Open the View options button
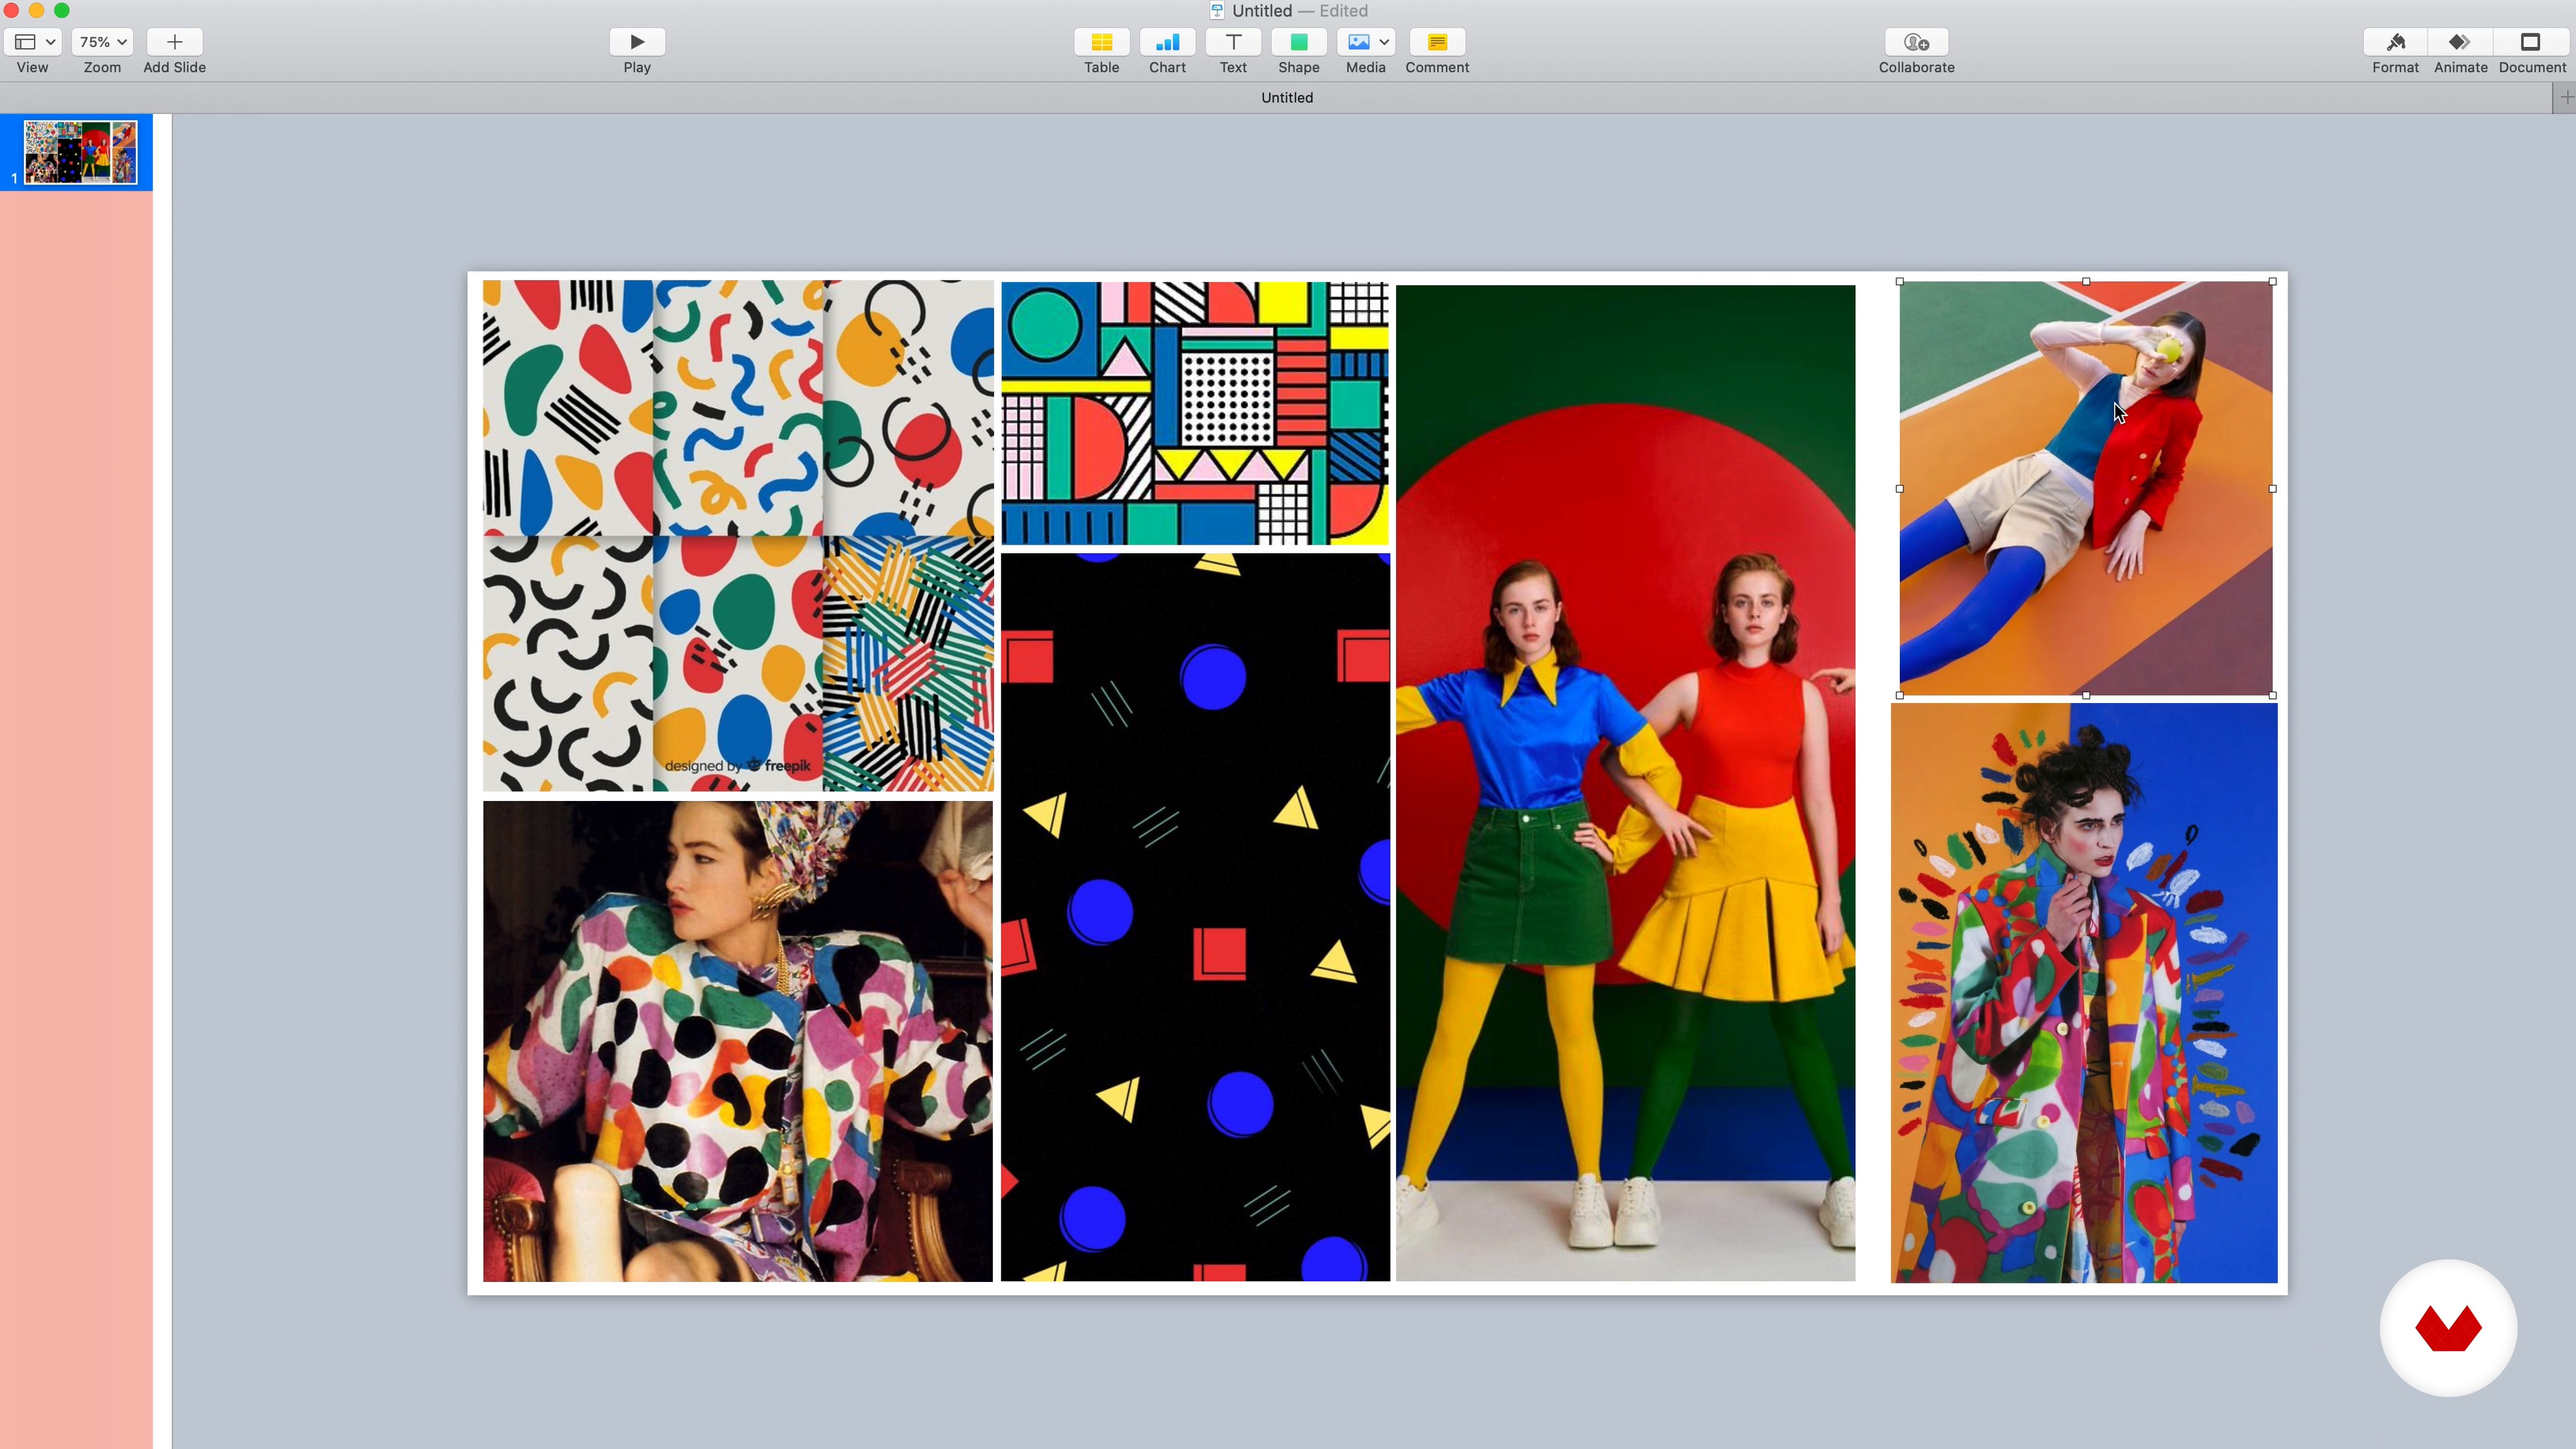The width and height of the screenshot is (2576, 1449). click(x=33, y=42)
